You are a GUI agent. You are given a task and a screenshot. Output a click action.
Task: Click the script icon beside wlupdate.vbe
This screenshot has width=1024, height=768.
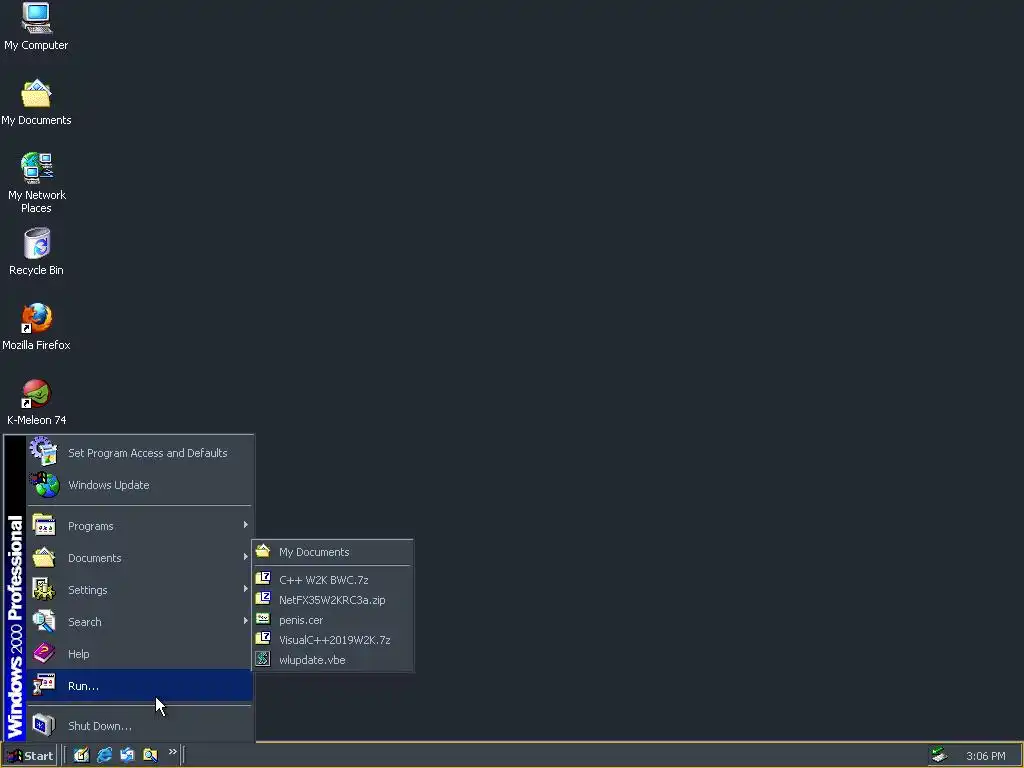click(x=263, y=658)
